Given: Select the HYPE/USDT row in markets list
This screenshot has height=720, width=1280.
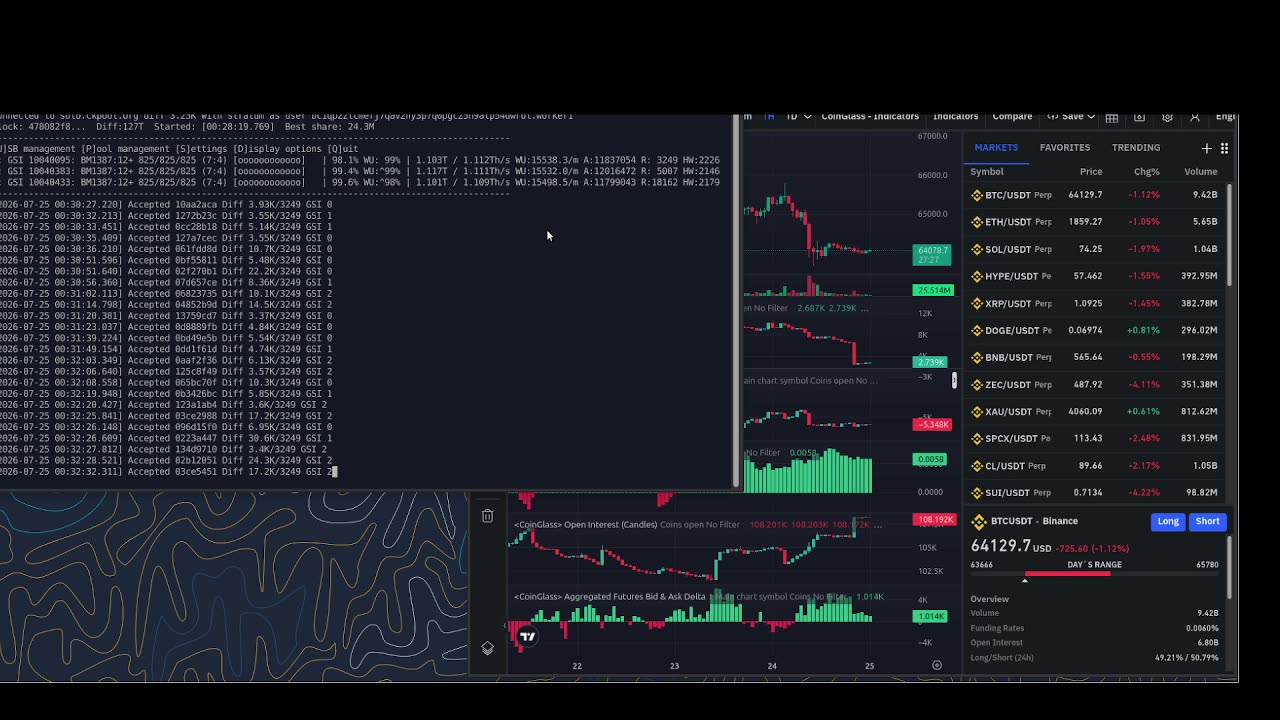Looking at the screenshot, I should coord(1095,276).
